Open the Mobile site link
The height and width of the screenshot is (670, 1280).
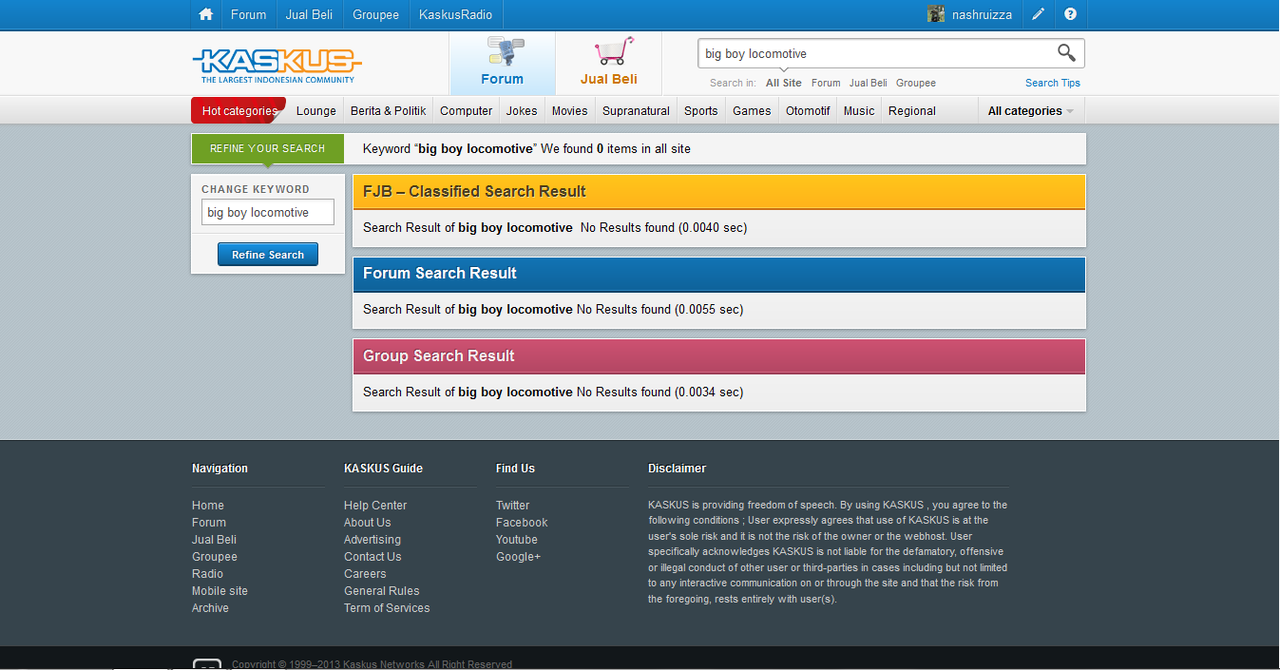(x=220, y=591)
